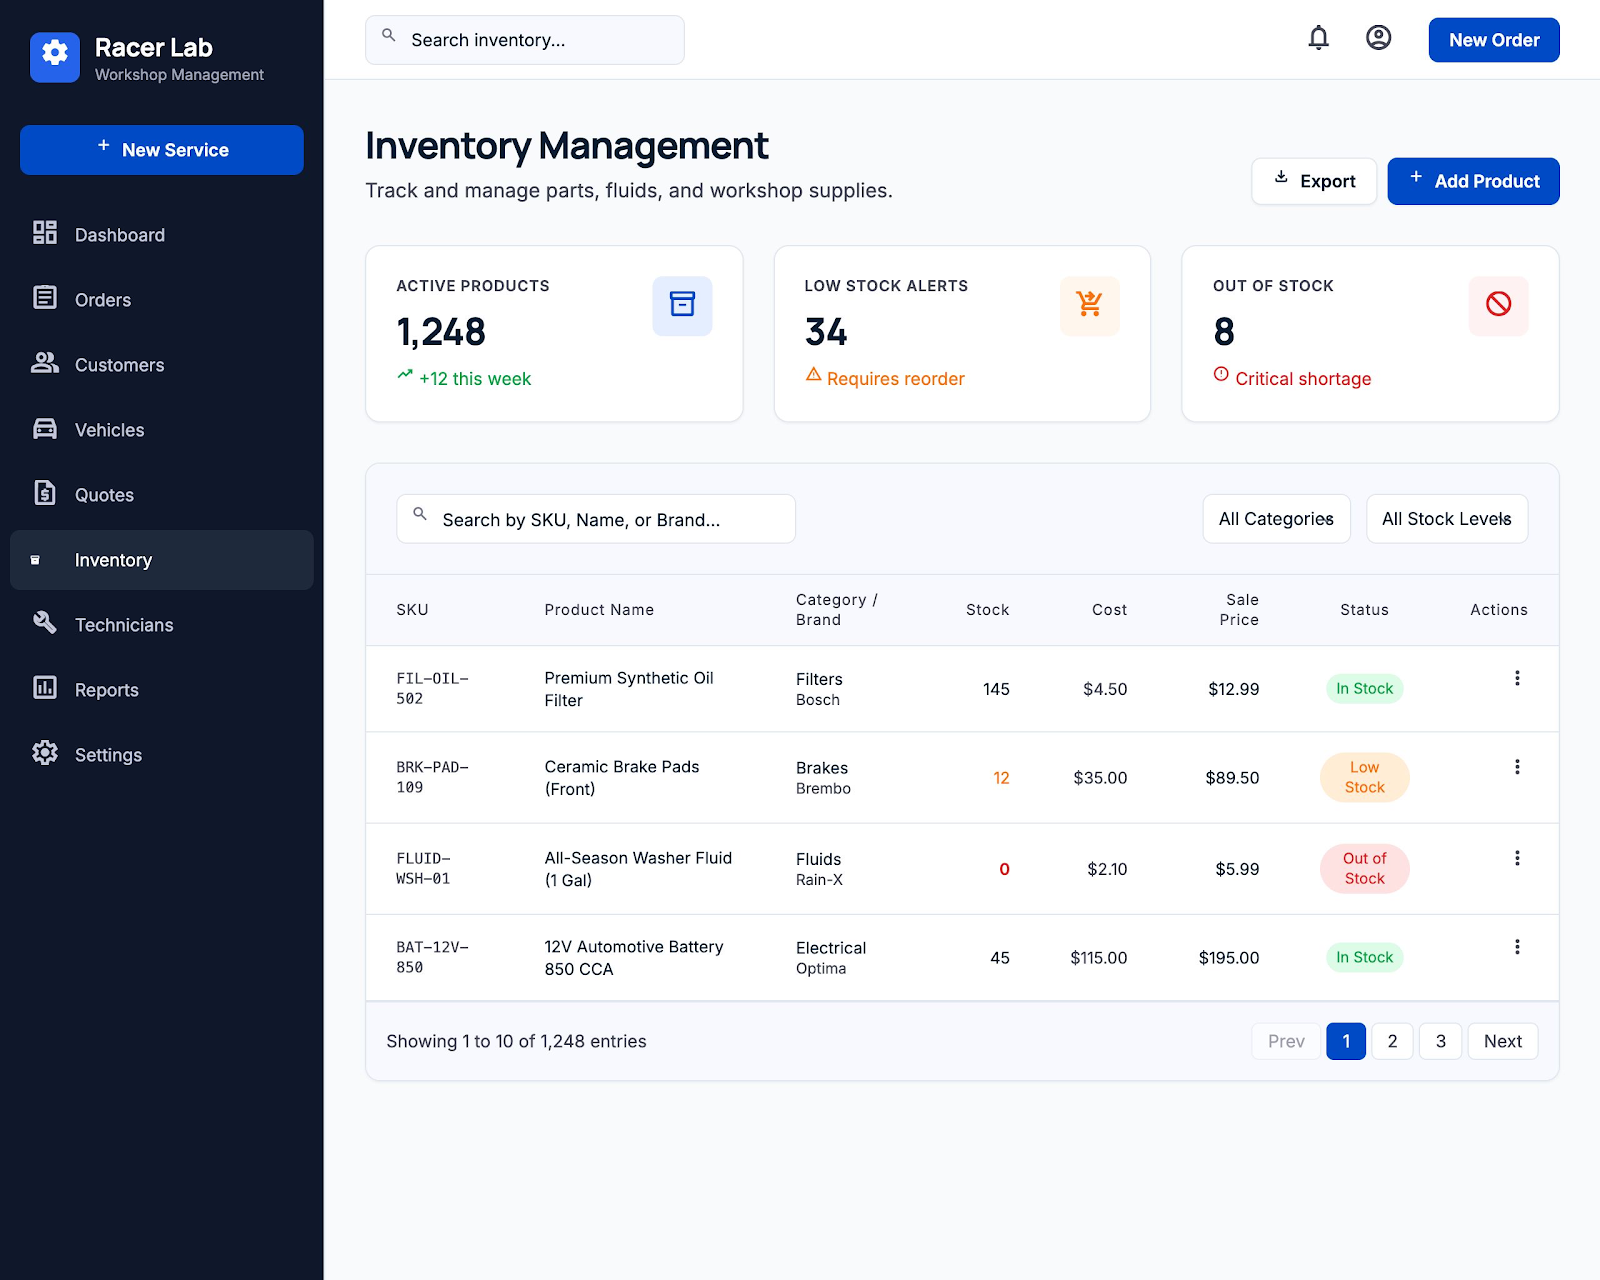Image resolution: width=1600 pixels, height=1280 pixels.
Task: Open Technicians page
Action: coord(162,625)
